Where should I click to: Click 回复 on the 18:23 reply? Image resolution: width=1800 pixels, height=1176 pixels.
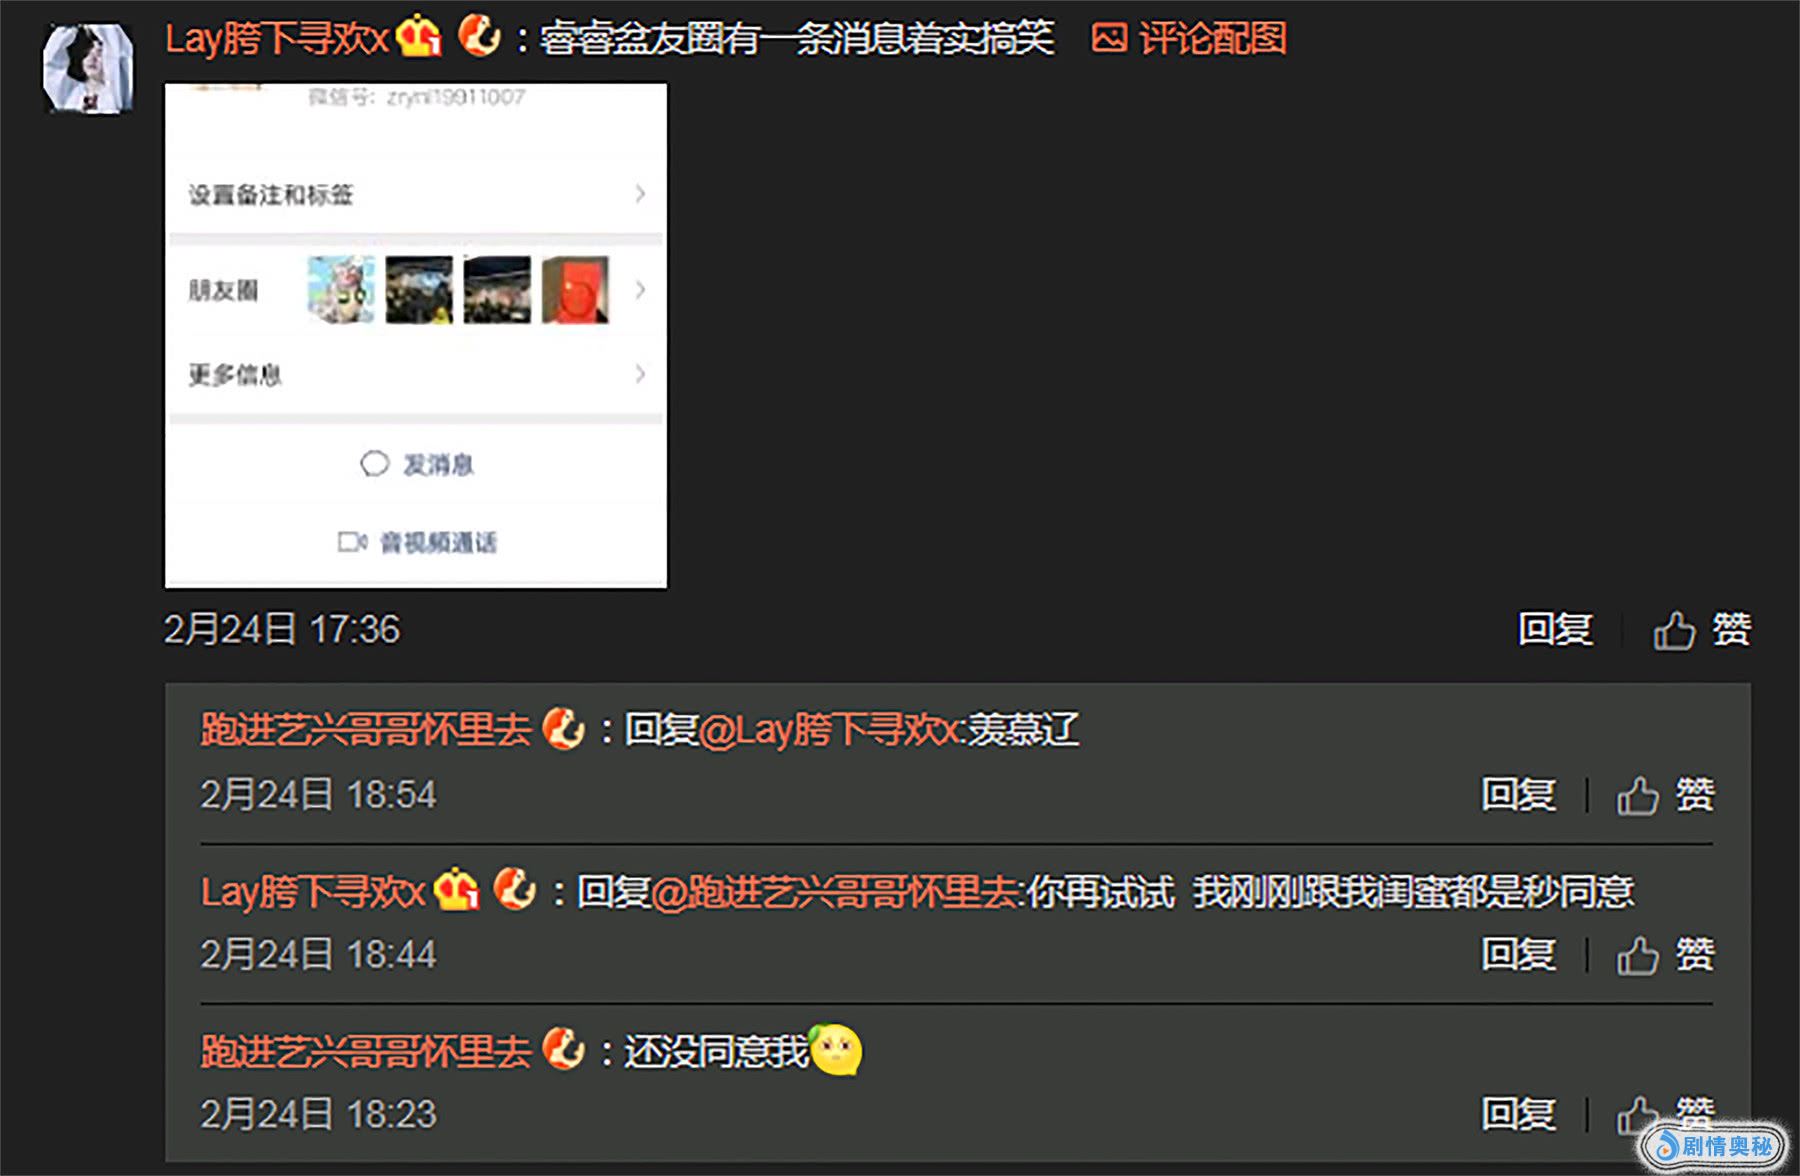(1519, 1114)
